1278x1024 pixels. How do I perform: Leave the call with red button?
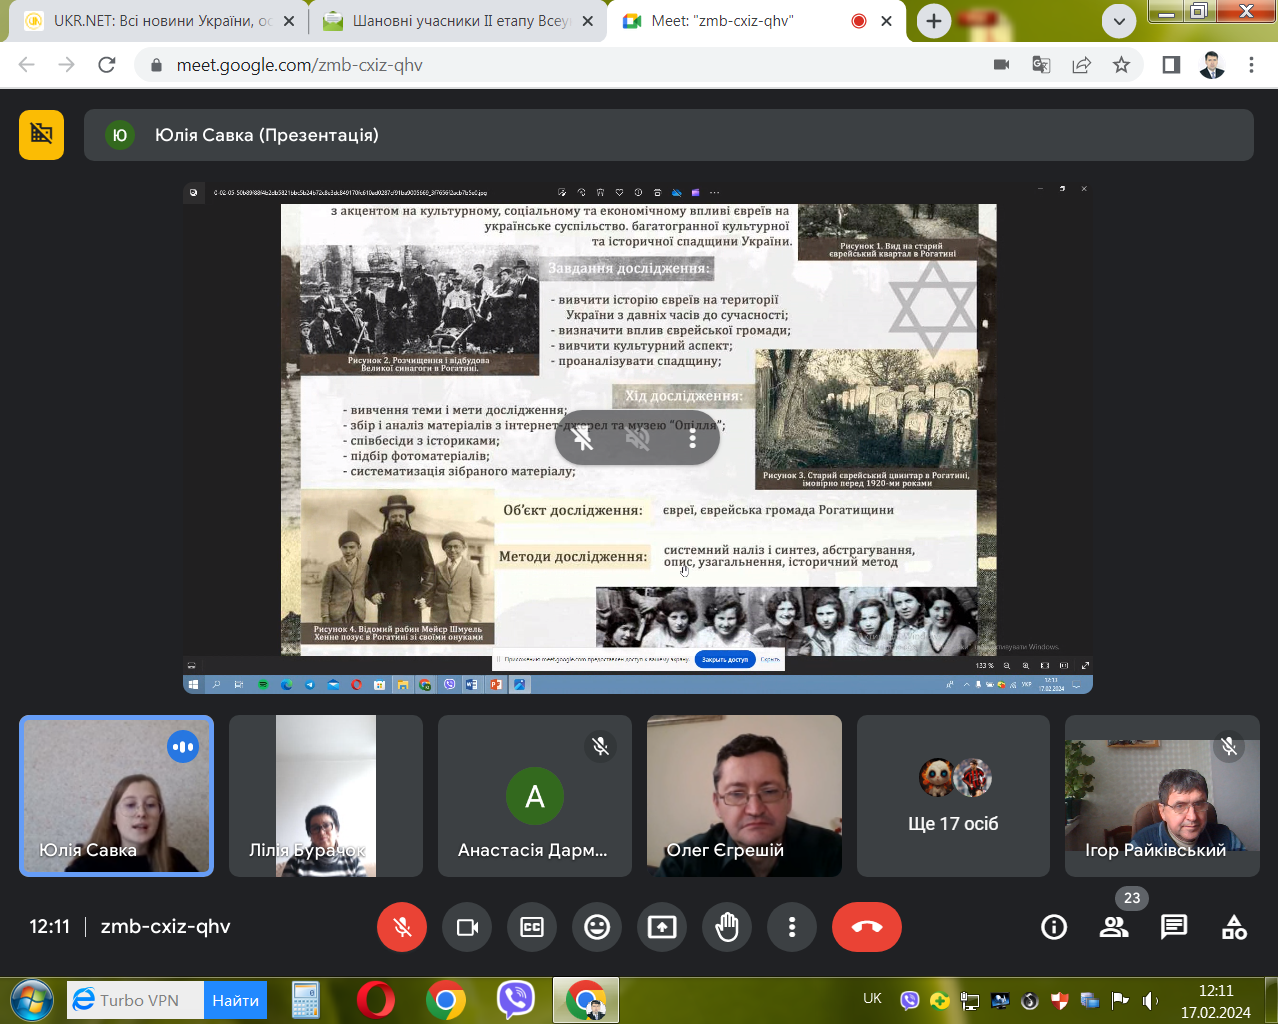click(x=866, y=927)
